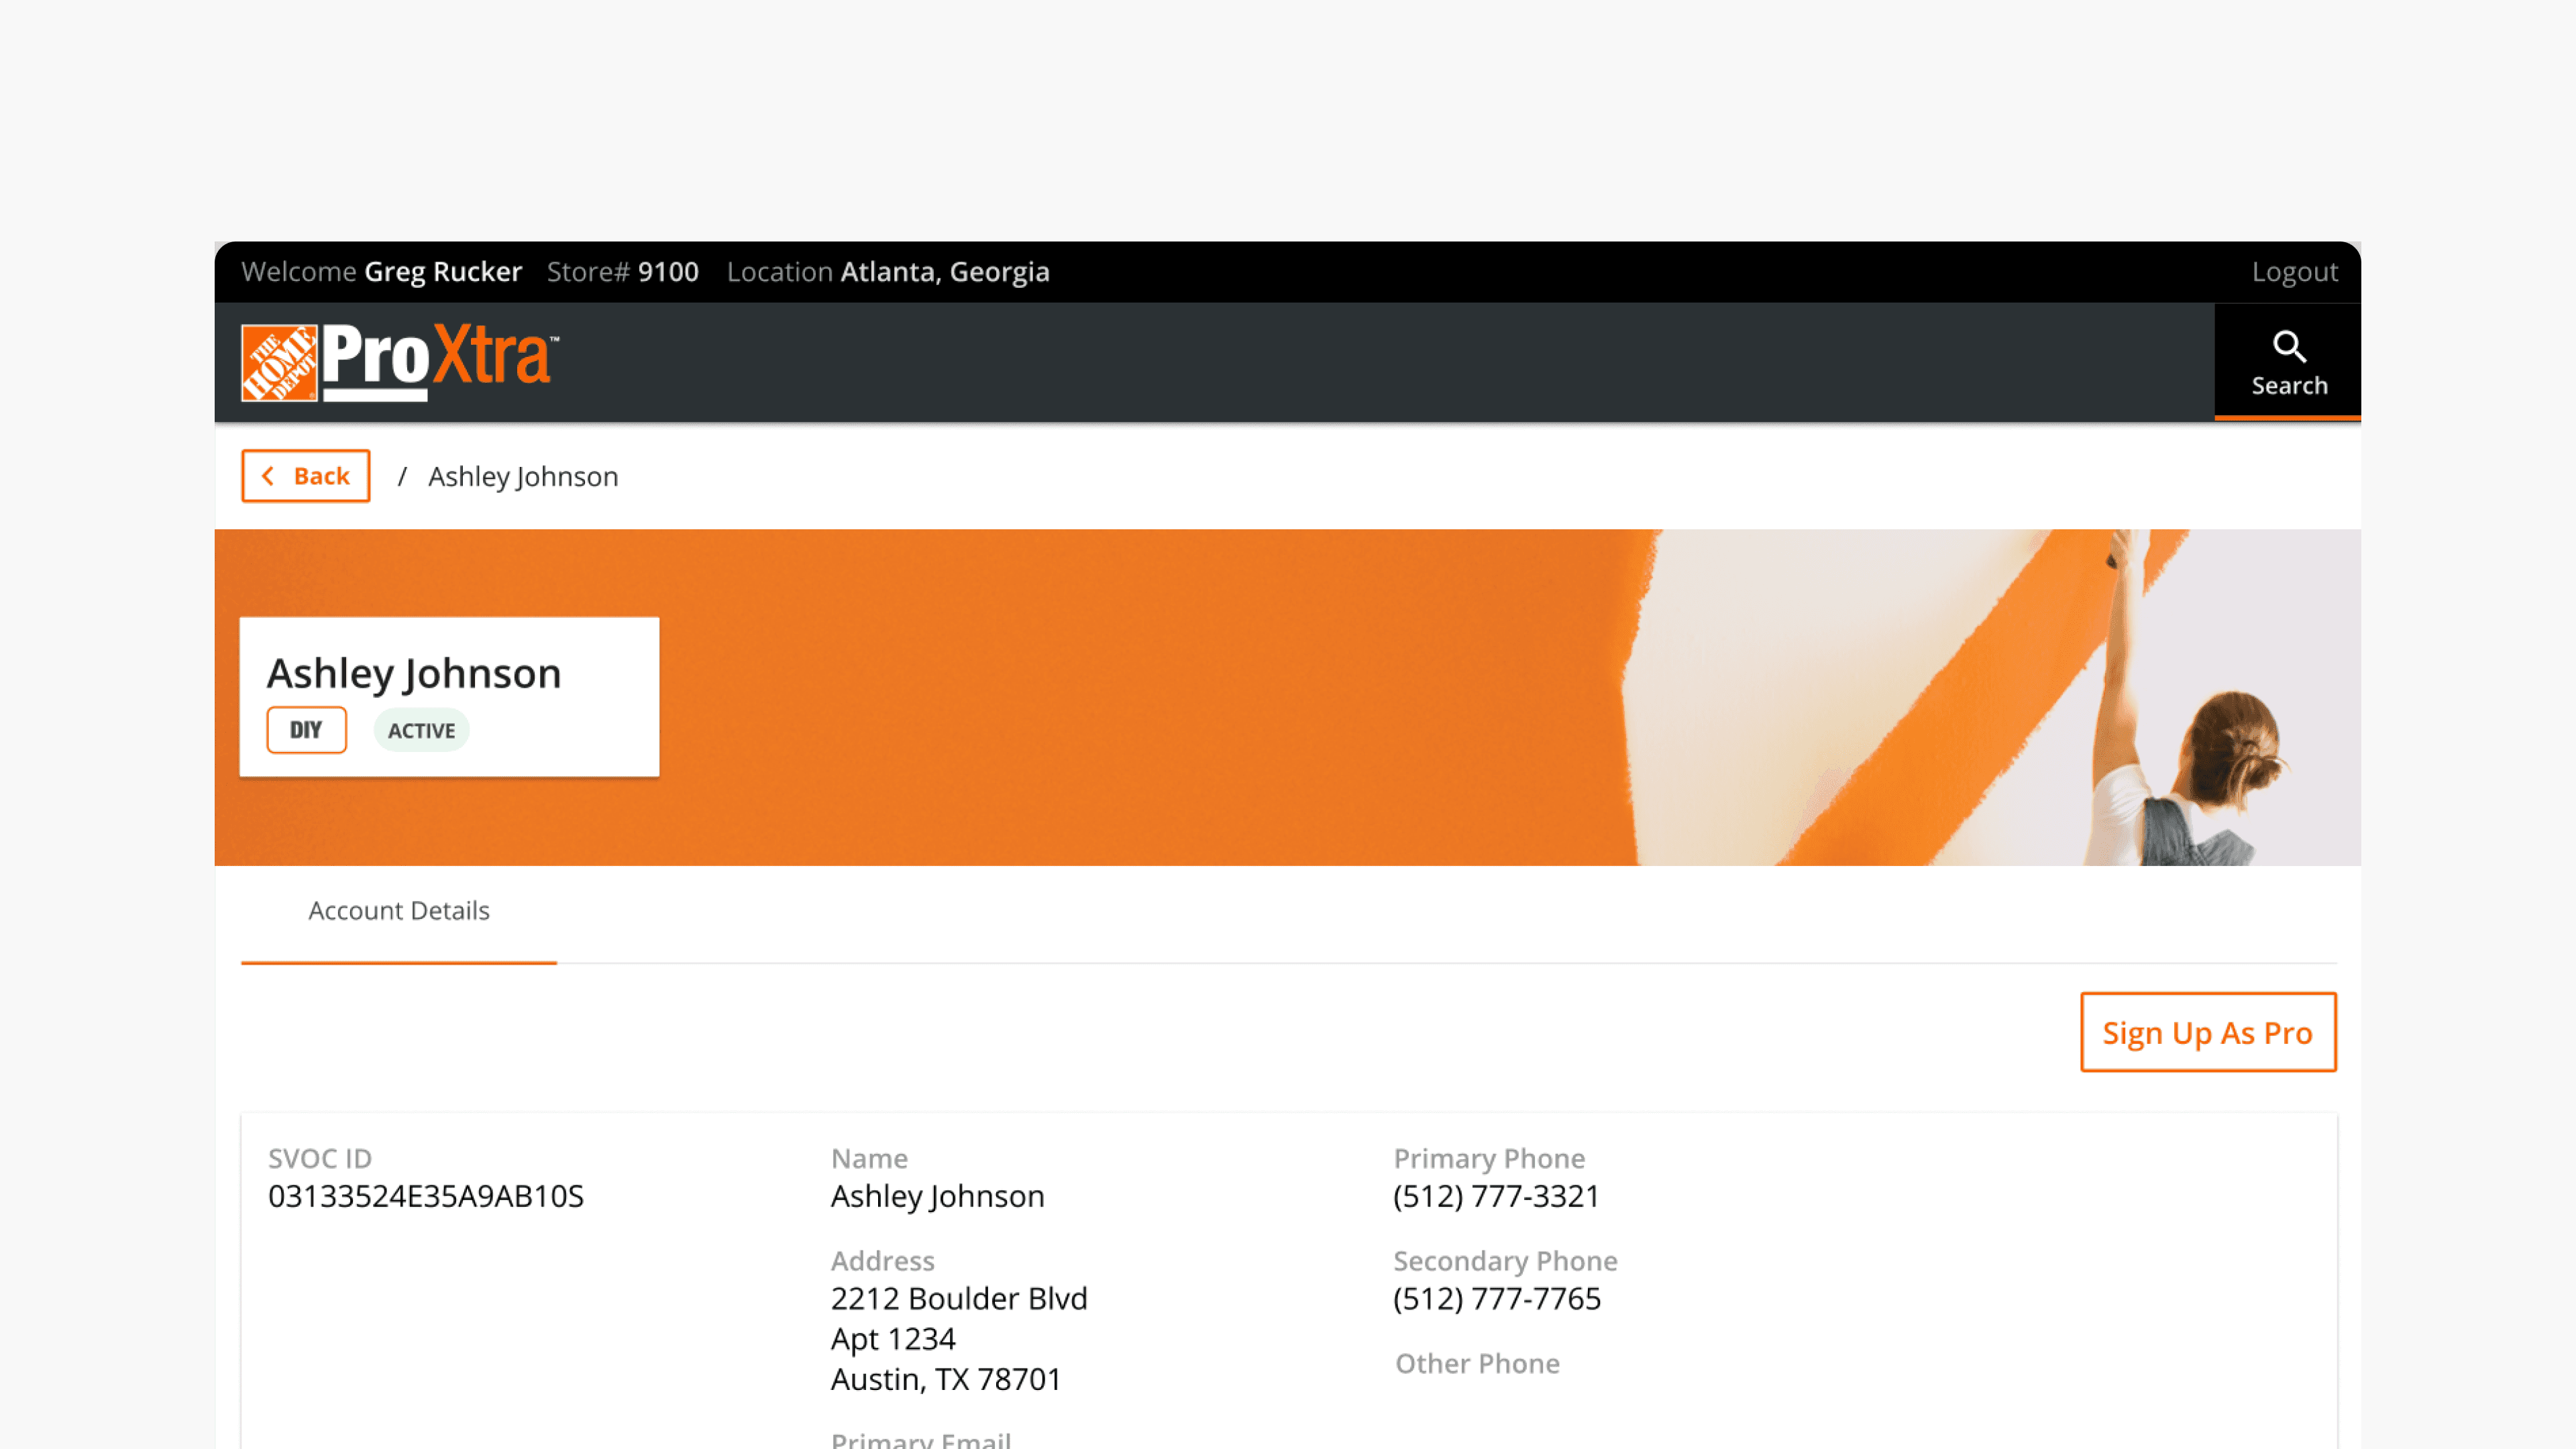
Task: Open the Account Details tab
Action: click(x=398, y=911)
